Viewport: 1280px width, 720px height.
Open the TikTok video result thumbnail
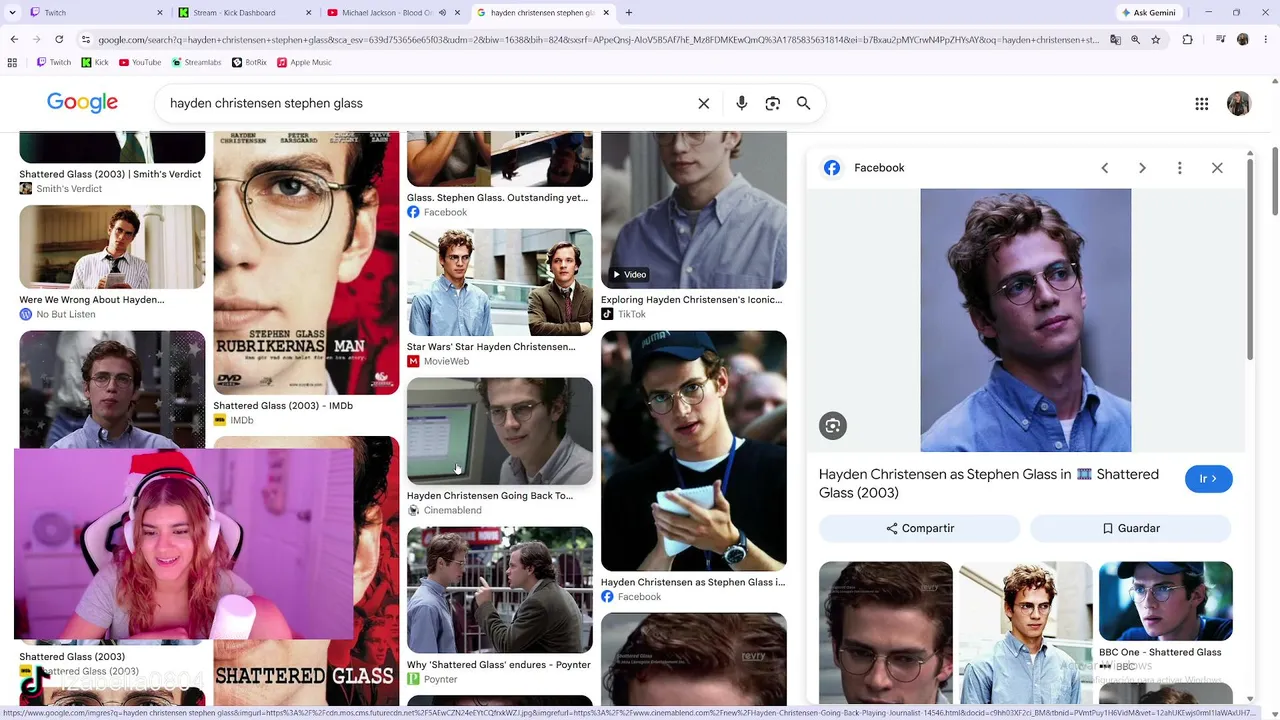point(693,210)
